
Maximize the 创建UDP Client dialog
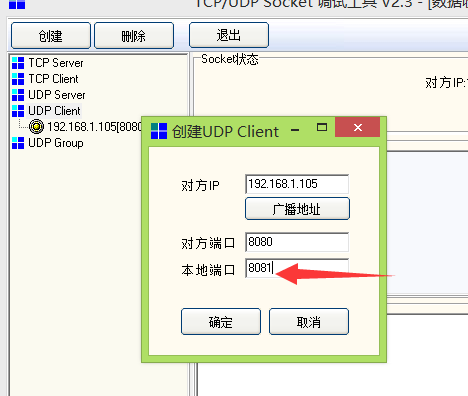(x=322, y=127)
